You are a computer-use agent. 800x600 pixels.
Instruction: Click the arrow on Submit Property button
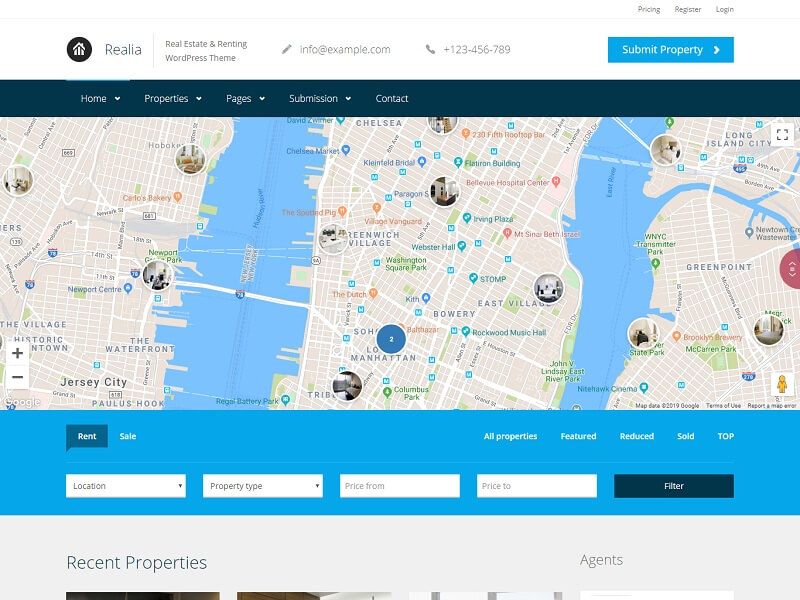pos(717,50)
